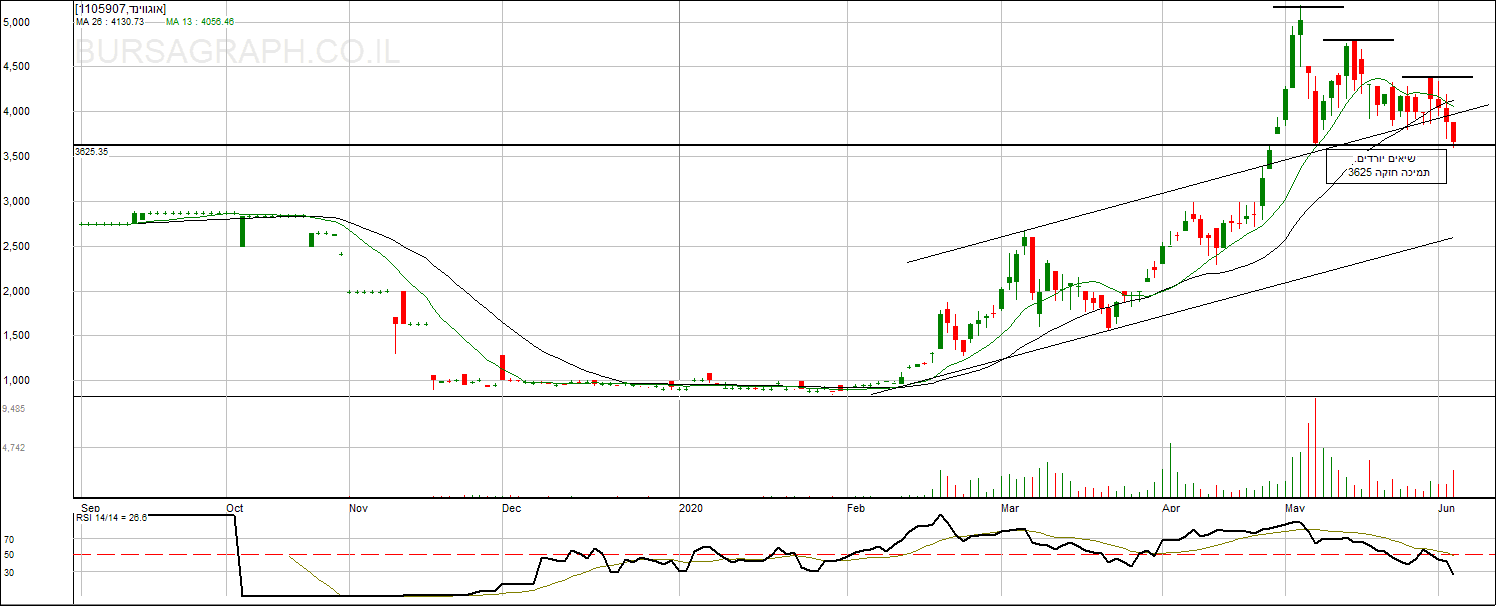Screen dimensions: 1496x606
Task: Click the 9,485 volume axis label
Action: click(x=14, y=409)
